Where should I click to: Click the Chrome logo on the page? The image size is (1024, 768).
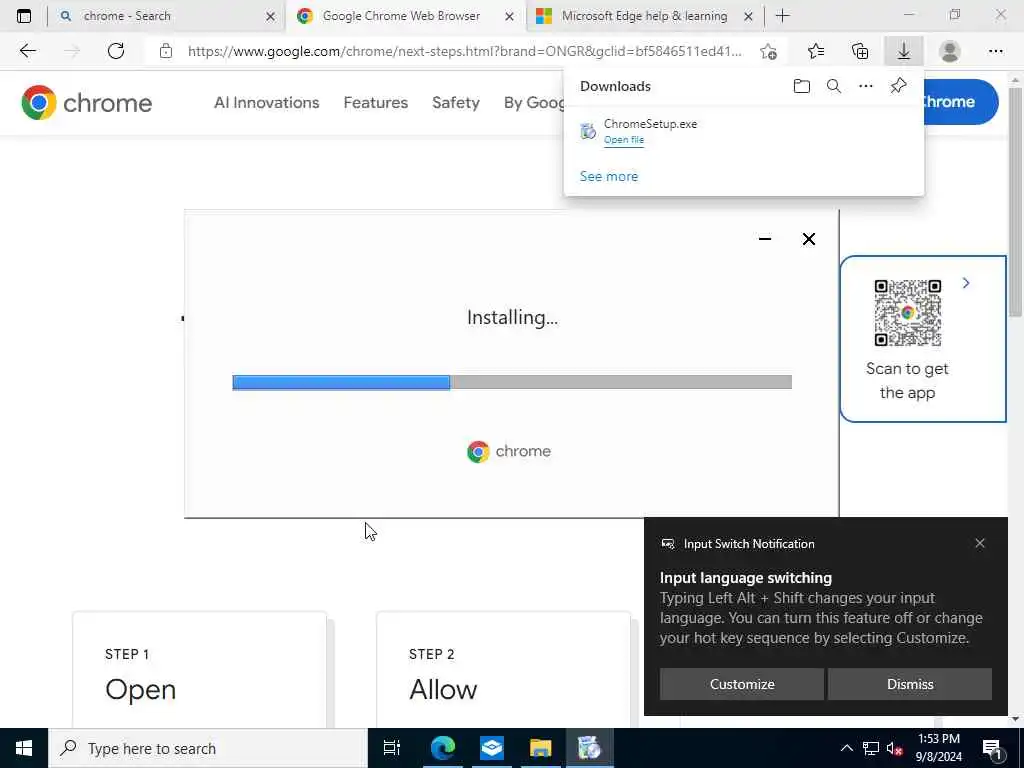pyautogui.click(x=86, y=103)
